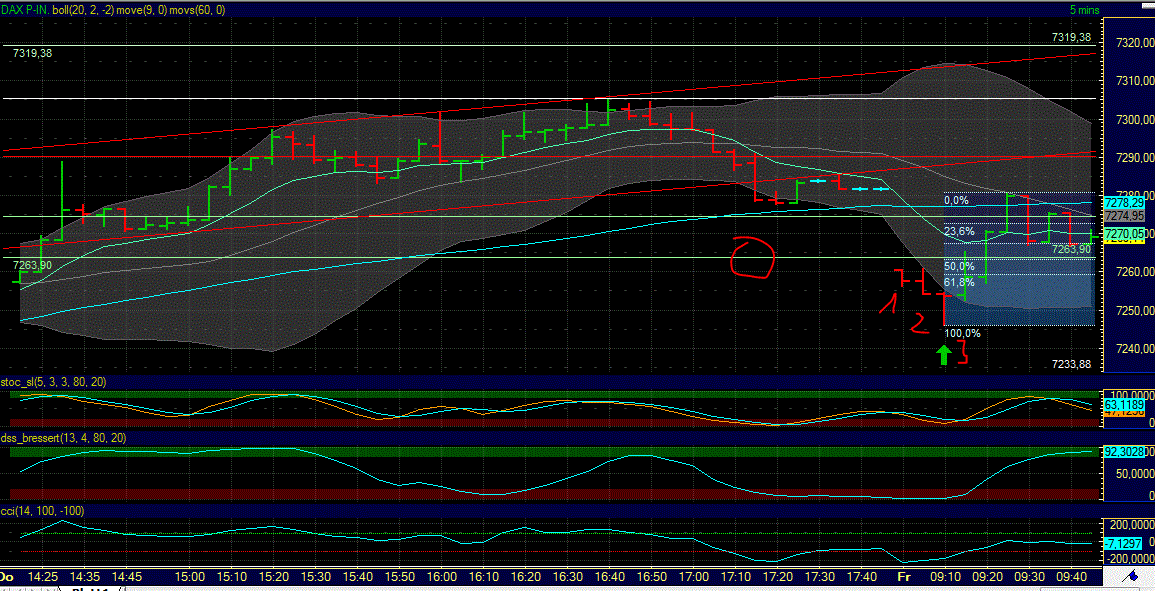Click the 100.0% Fibonacci level label
The image size is (1155, 591).
coord(963,333)
